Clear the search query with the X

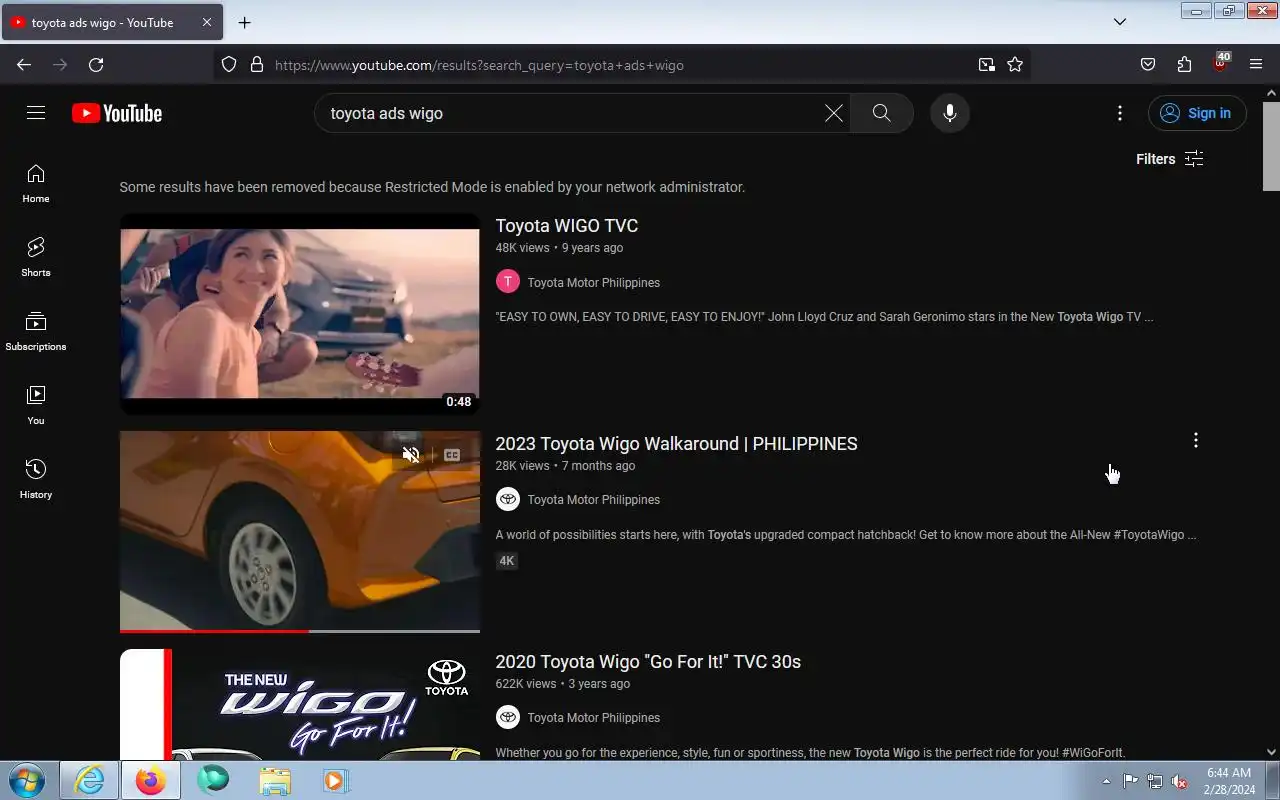pyautogui.click(x=833, y=113)
